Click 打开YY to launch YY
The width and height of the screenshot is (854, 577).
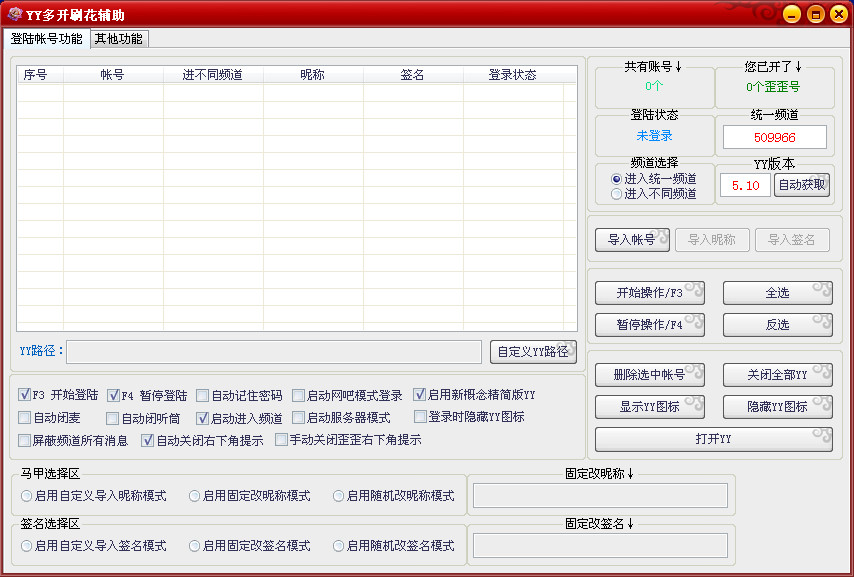[x=714, y=438]
